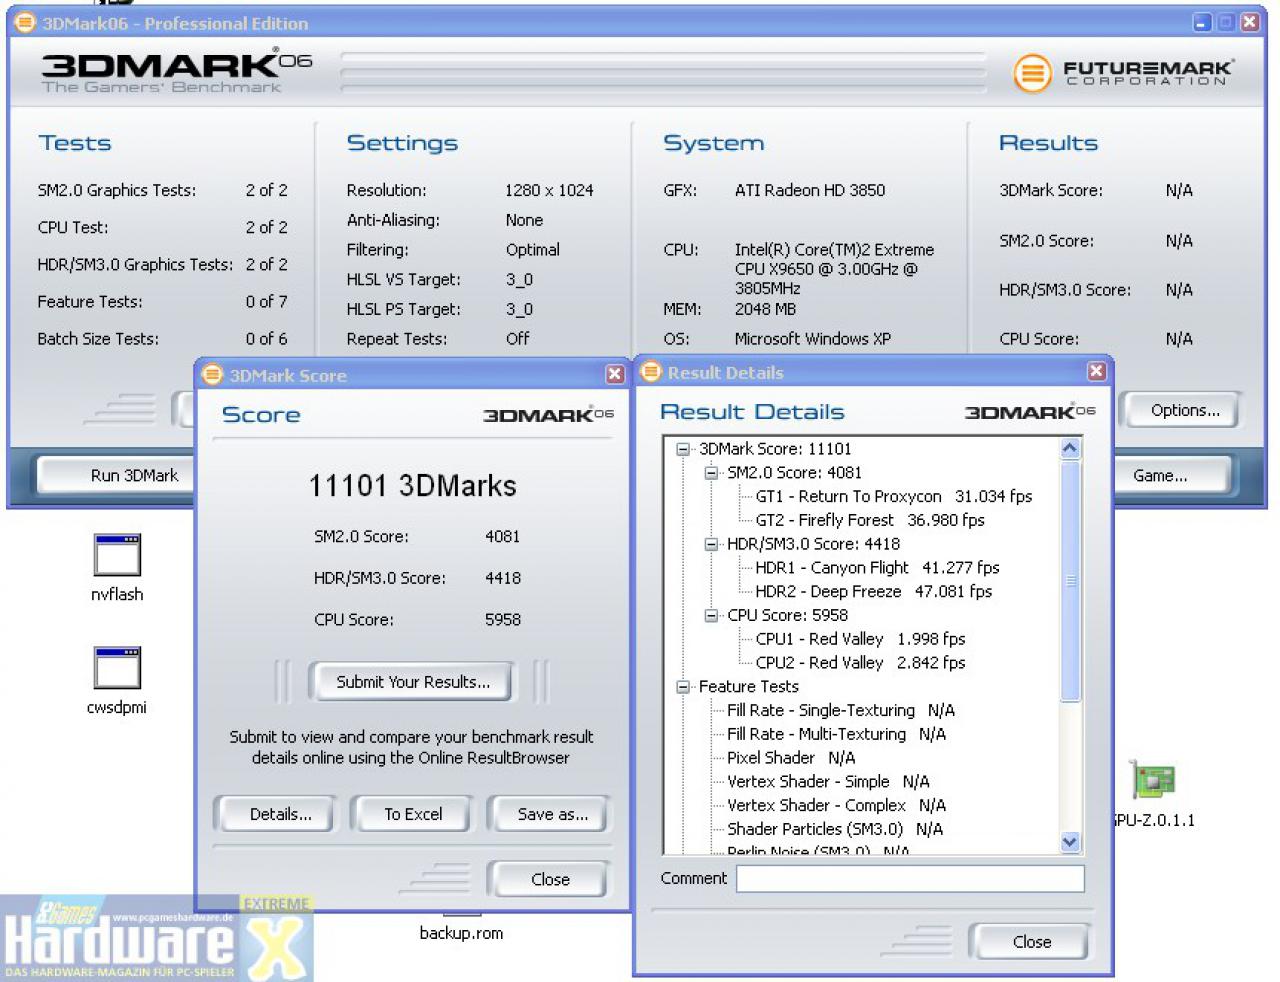This screenshot has height=982, width=1280.
Task: Select Vertex Shader - Simple row
Action: [828, 782]
